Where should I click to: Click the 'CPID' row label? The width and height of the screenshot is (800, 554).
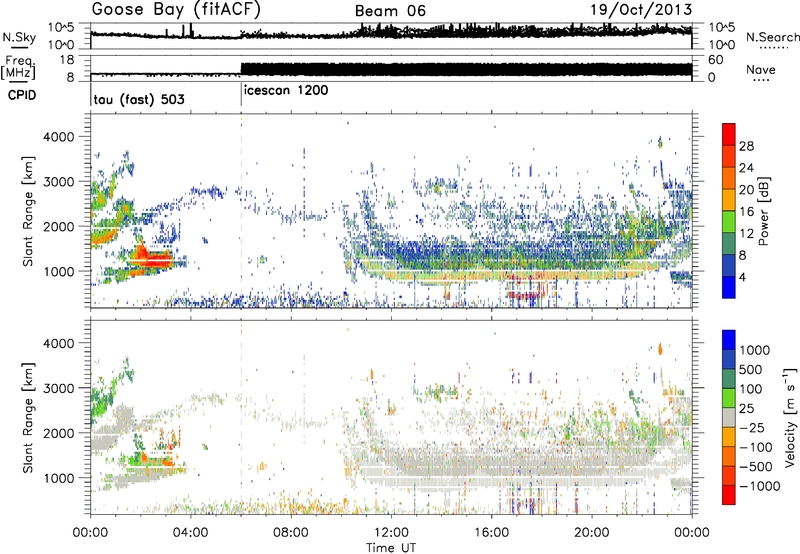click(22, 95)
